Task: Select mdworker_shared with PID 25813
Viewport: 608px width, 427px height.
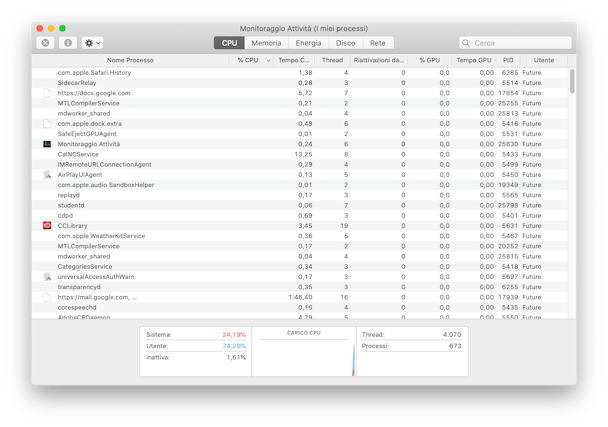Action: (x=300, y=114)
